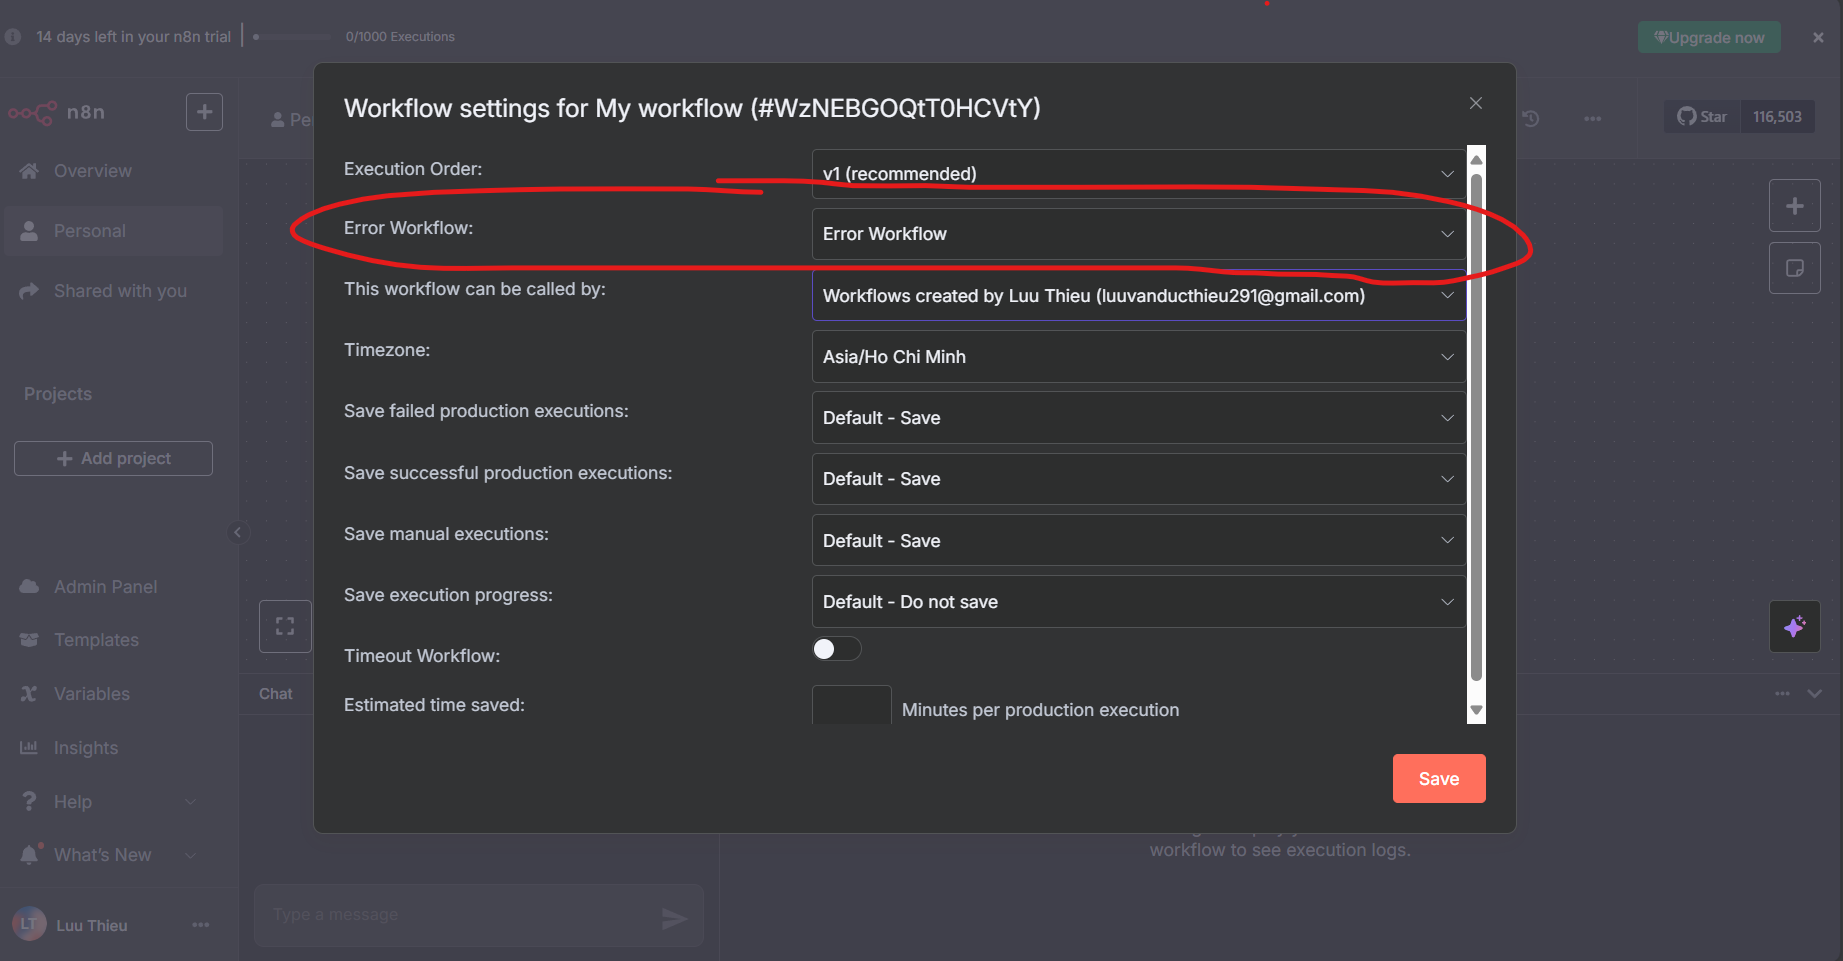Screen dimensions: 1843x961
Task: Open Overview in the sidebar
Action: point(114,171)
